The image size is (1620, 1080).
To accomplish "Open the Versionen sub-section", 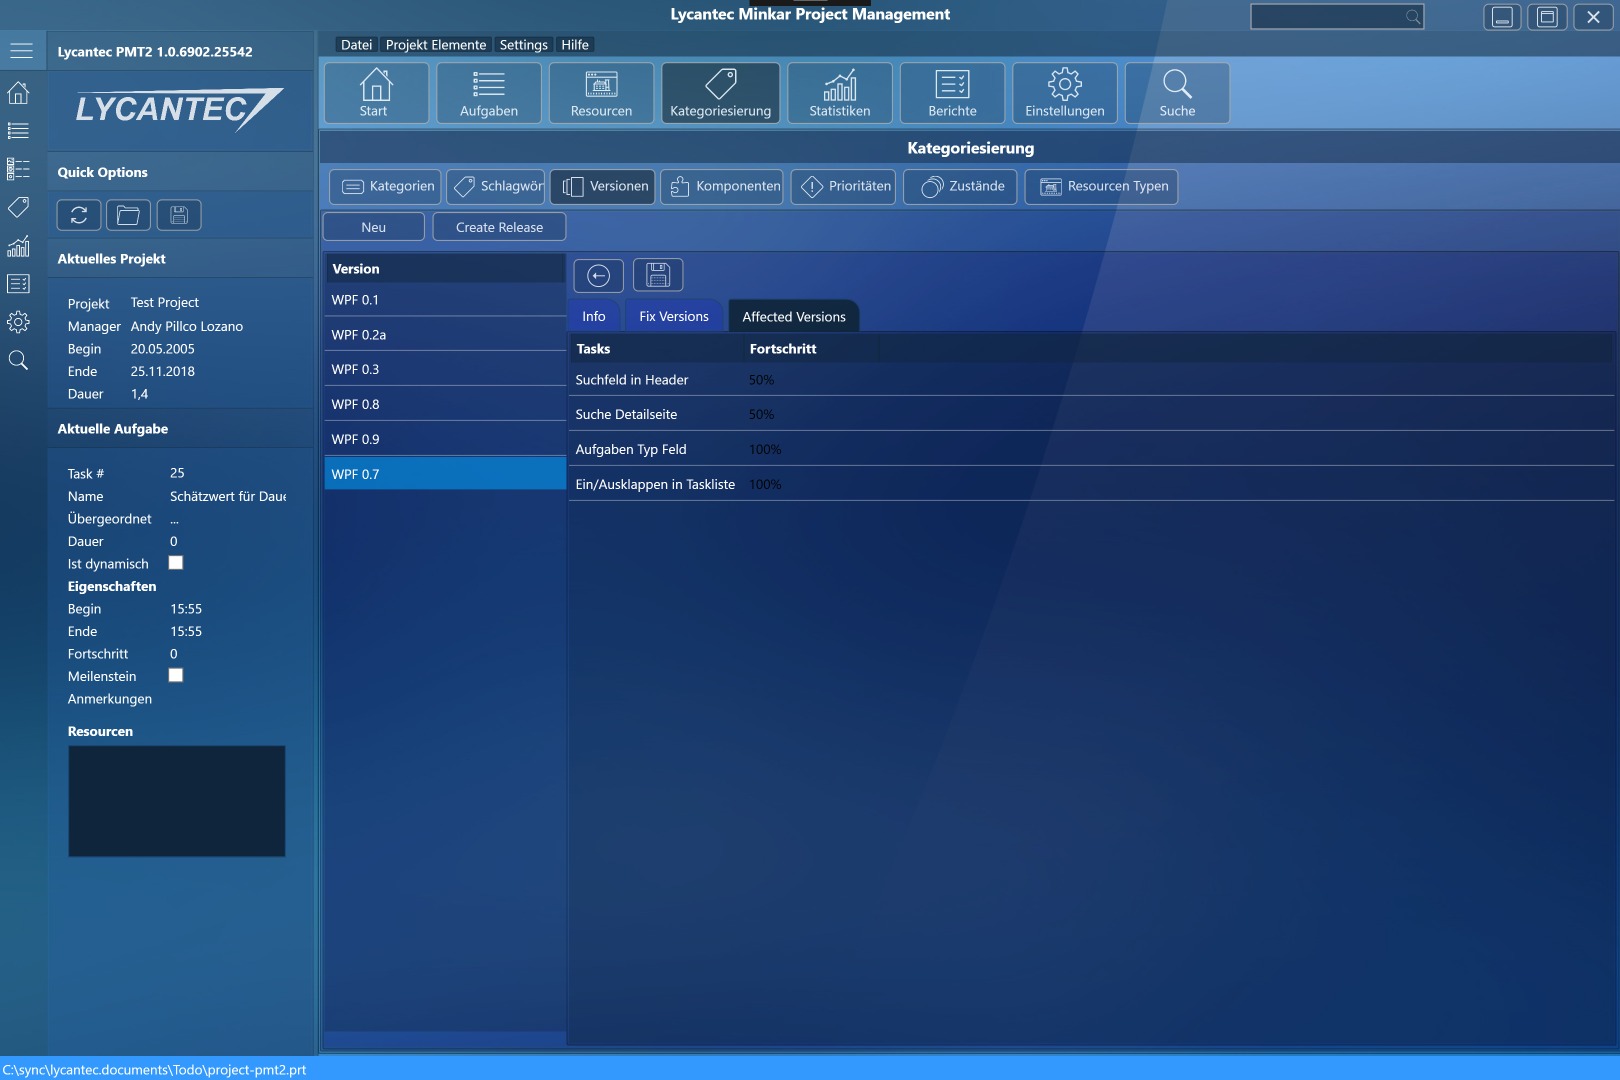I will click(603, 187).
